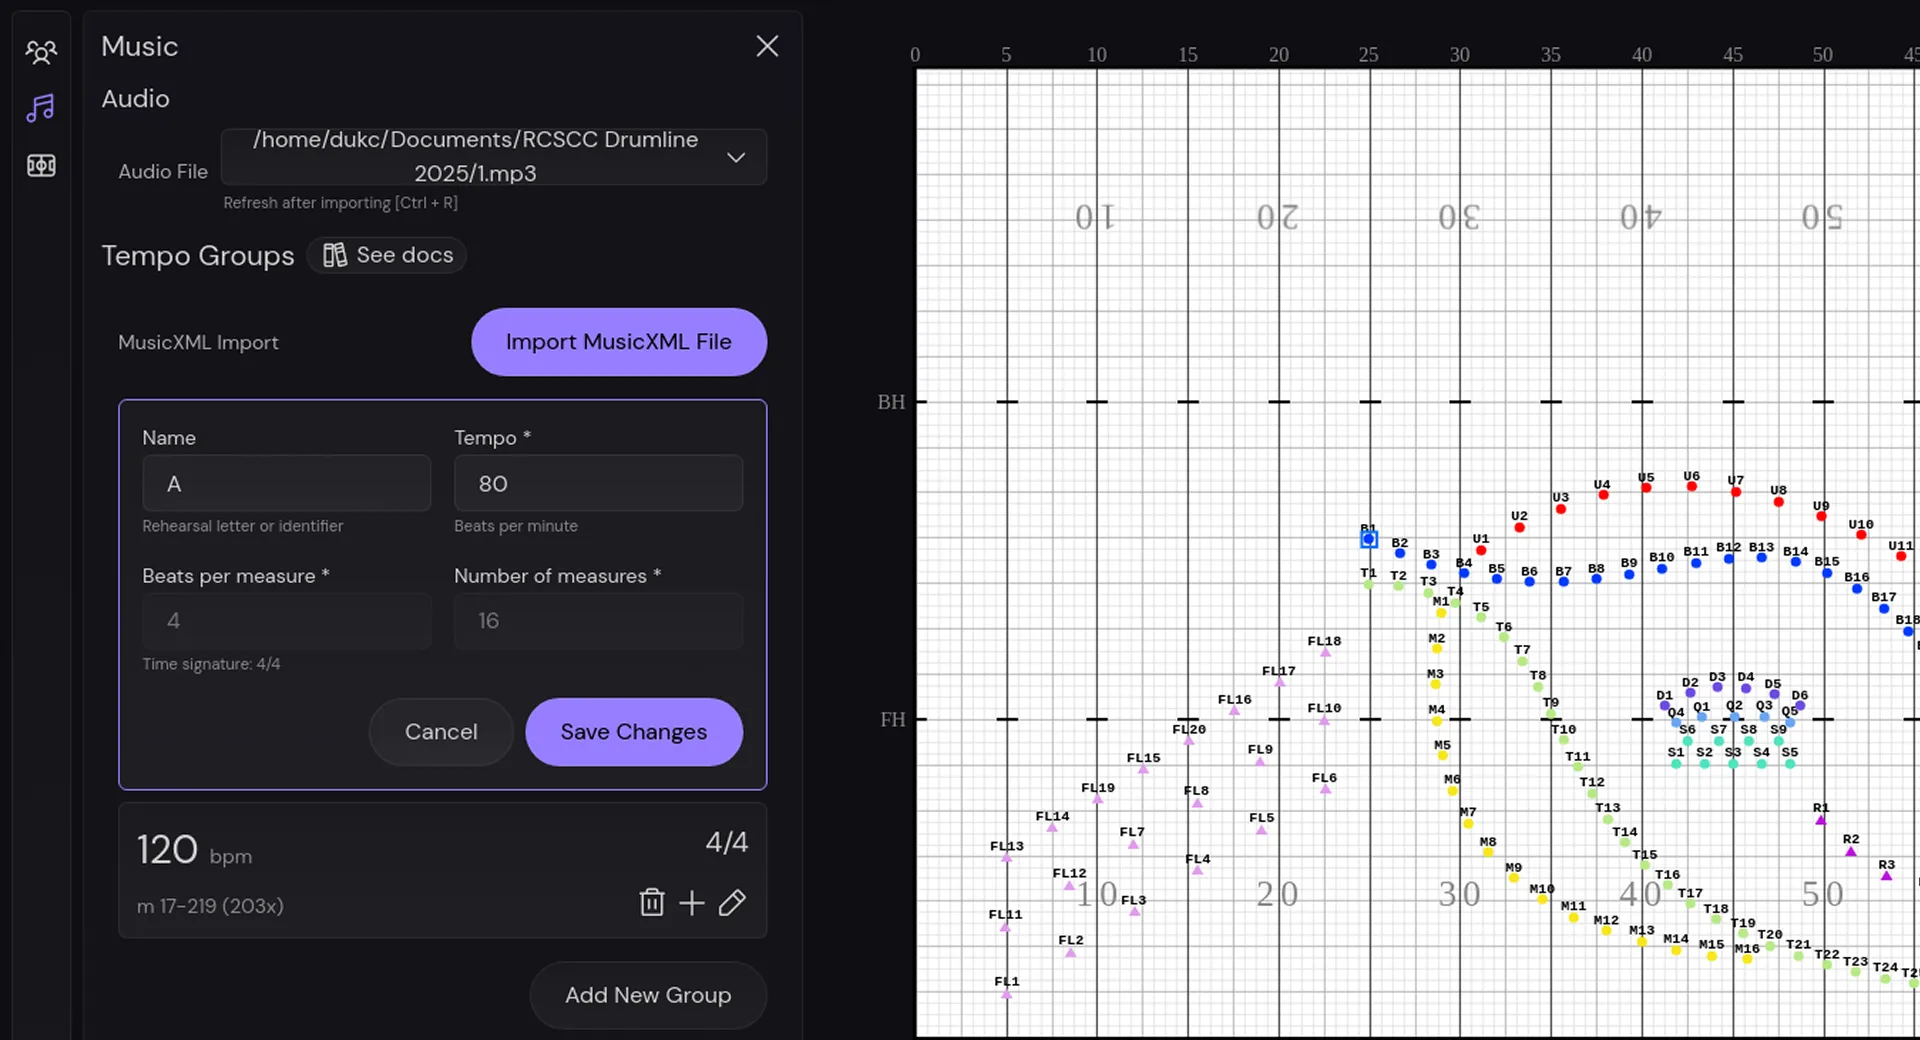This screenshot has width=1920, height=1040.
Task: Click Add New Group
Action: coord(647,995)
